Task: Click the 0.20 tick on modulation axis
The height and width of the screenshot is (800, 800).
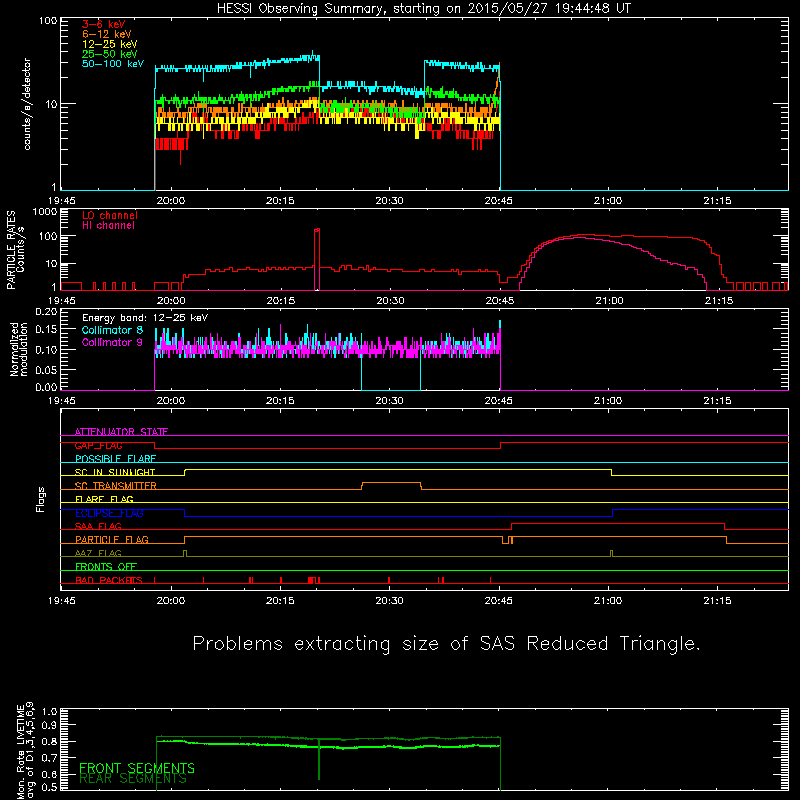Action: pos(46,312)
